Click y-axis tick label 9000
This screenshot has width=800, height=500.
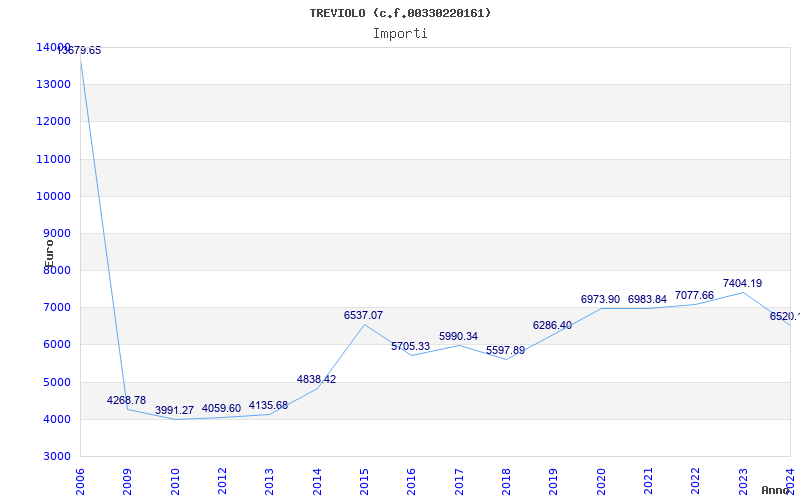click(x=56, y=234)
